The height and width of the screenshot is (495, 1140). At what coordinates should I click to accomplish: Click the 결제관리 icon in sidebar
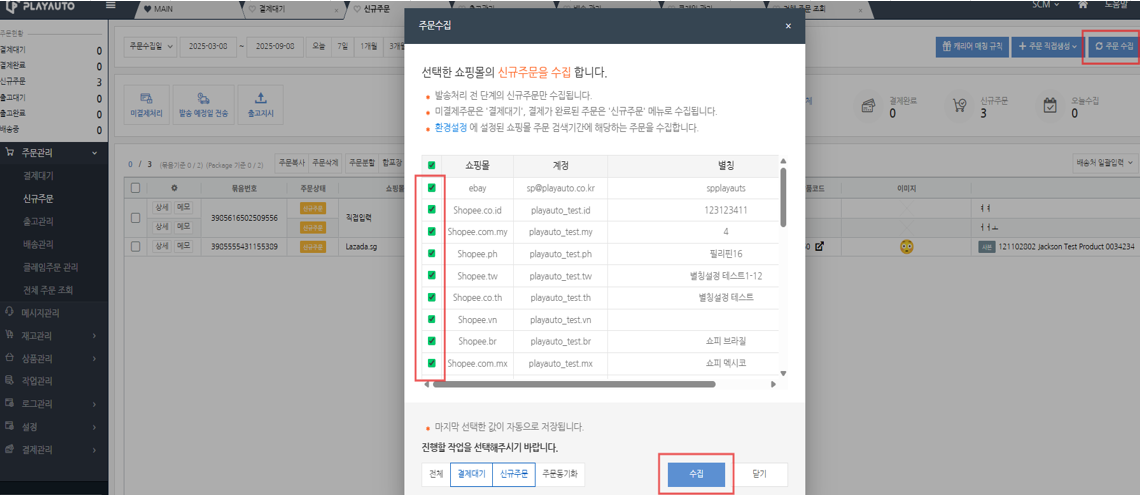coord(9,449)
